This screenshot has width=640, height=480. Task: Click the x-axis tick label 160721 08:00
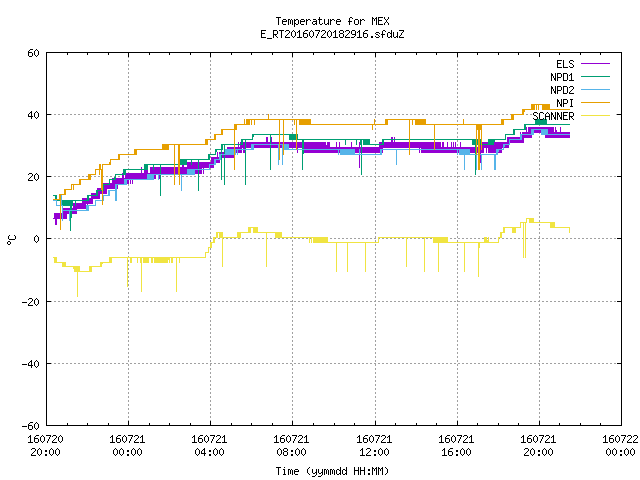pos(291,446)
